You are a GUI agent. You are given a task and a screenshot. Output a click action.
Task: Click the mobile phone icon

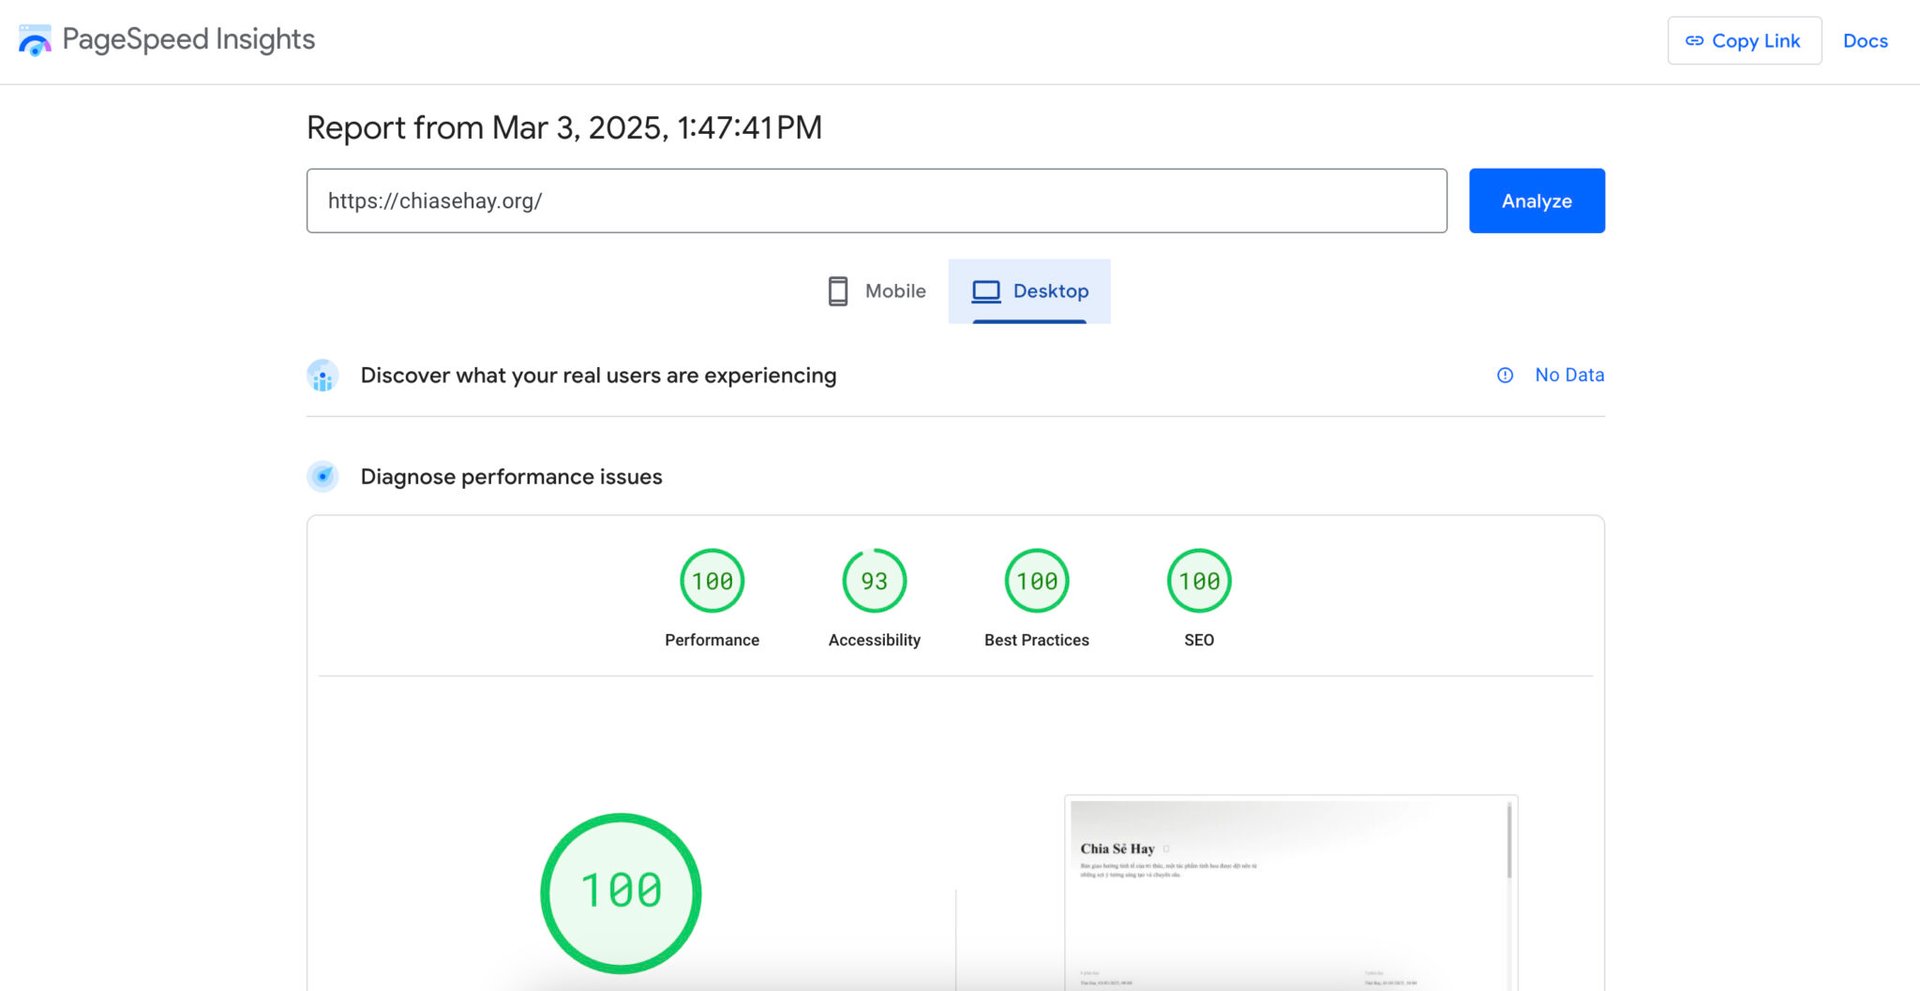(838, 291)
